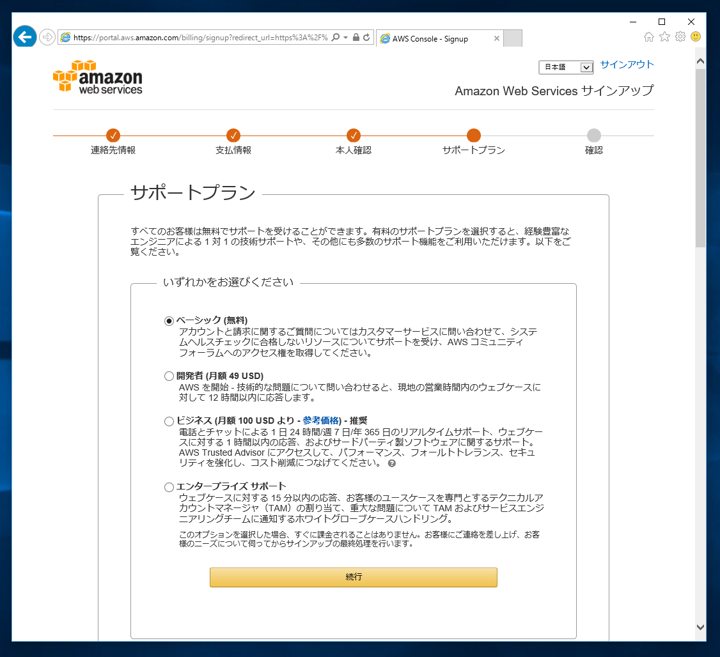
Task: Click the 連絡先情報 step checkmark
Action: (x=113, y=135)
